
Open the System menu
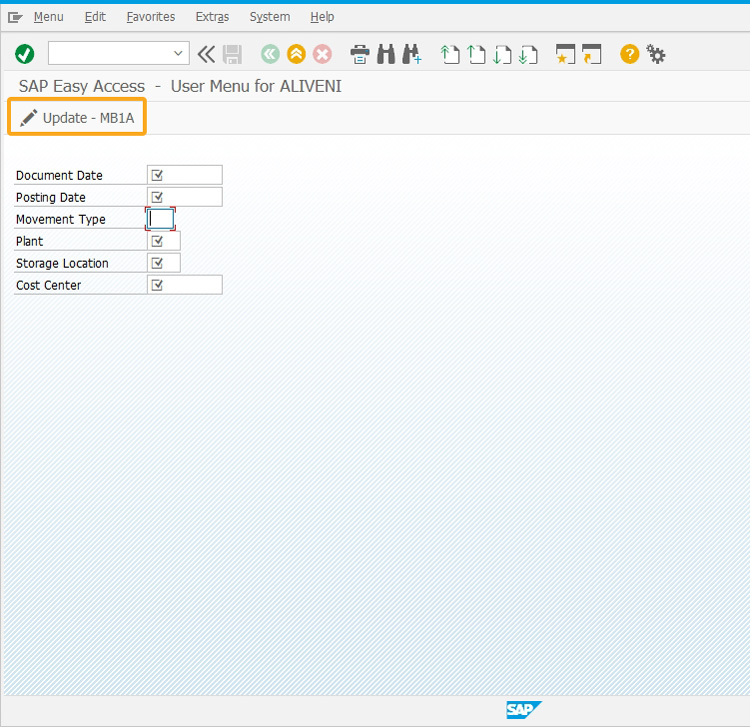pos(270,17)
